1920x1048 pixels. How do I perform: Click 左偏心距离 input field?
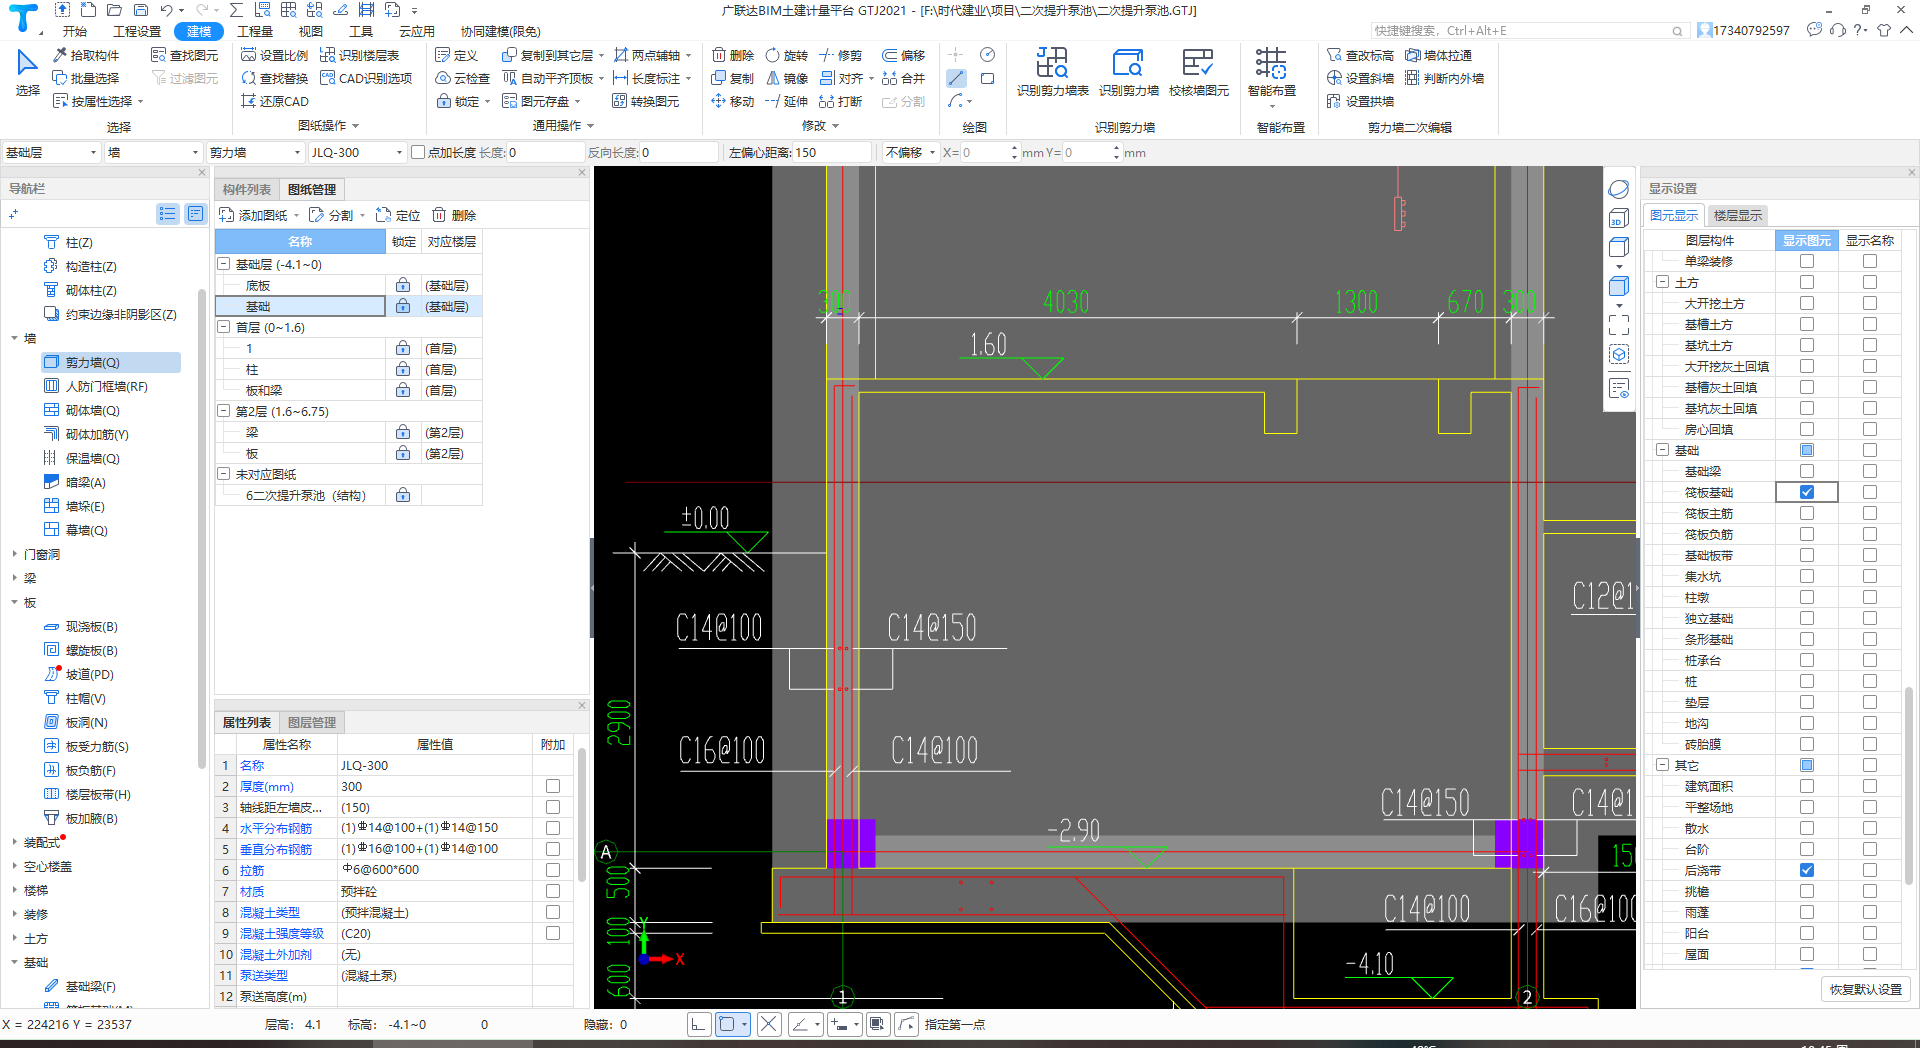pos(832,152)
